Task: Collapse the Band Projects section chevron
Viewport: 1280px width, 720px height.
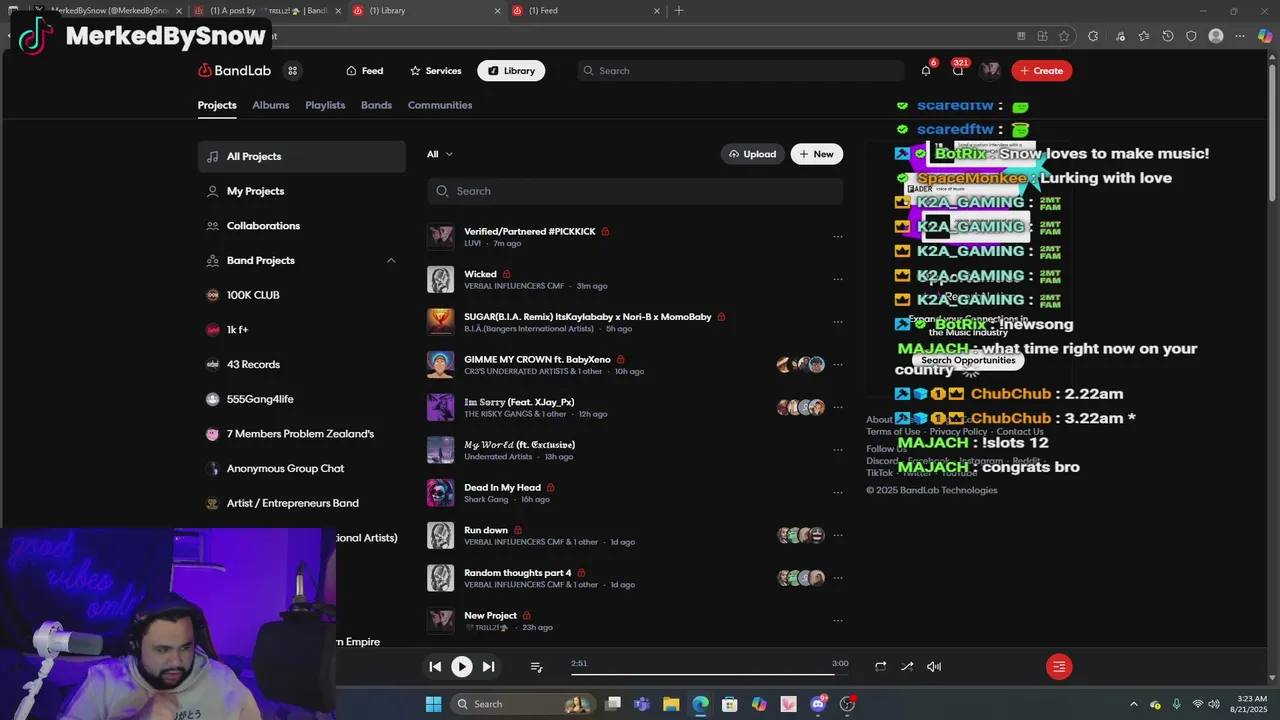Action: point(391,260)
